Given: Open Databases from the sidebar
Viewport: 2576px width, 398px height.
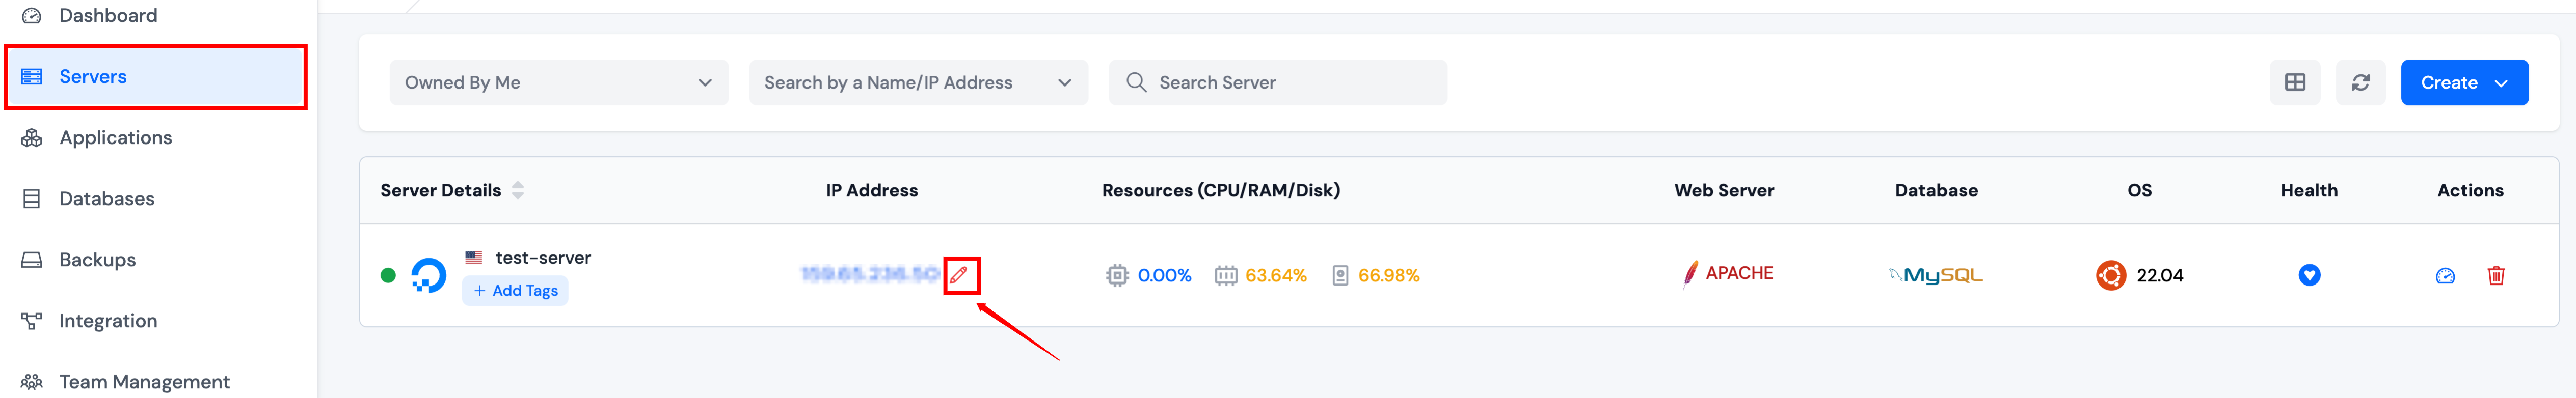Looking at the screenshot, I should click(x=106, y=199).
